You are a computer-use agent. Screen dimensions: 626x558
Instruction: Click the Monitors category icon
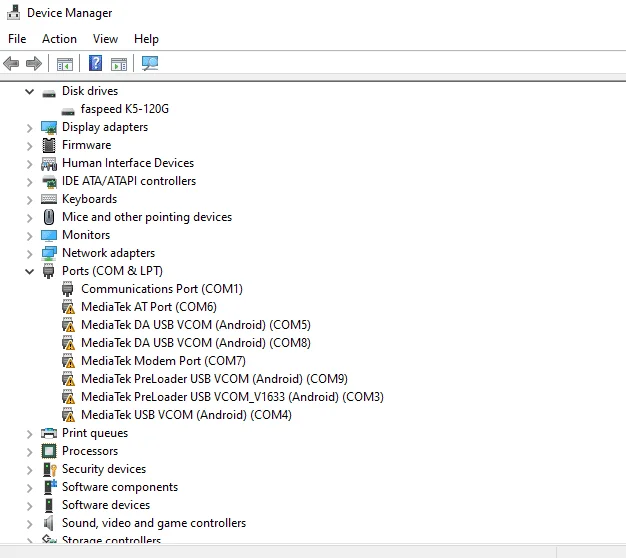pyautogui.click(x=49, y=235)
